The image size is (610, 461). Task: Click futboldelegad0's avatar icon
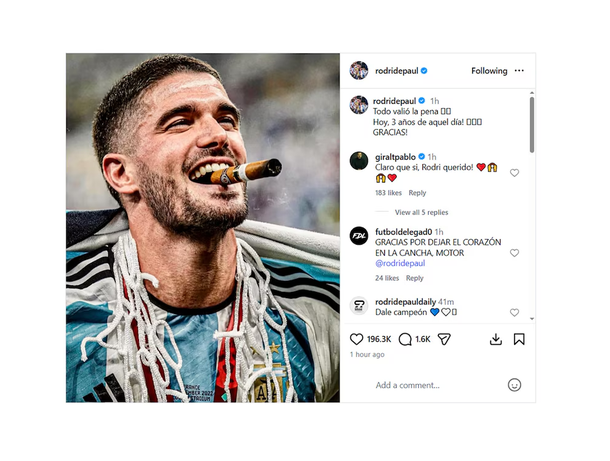click(x=359, y=236)
